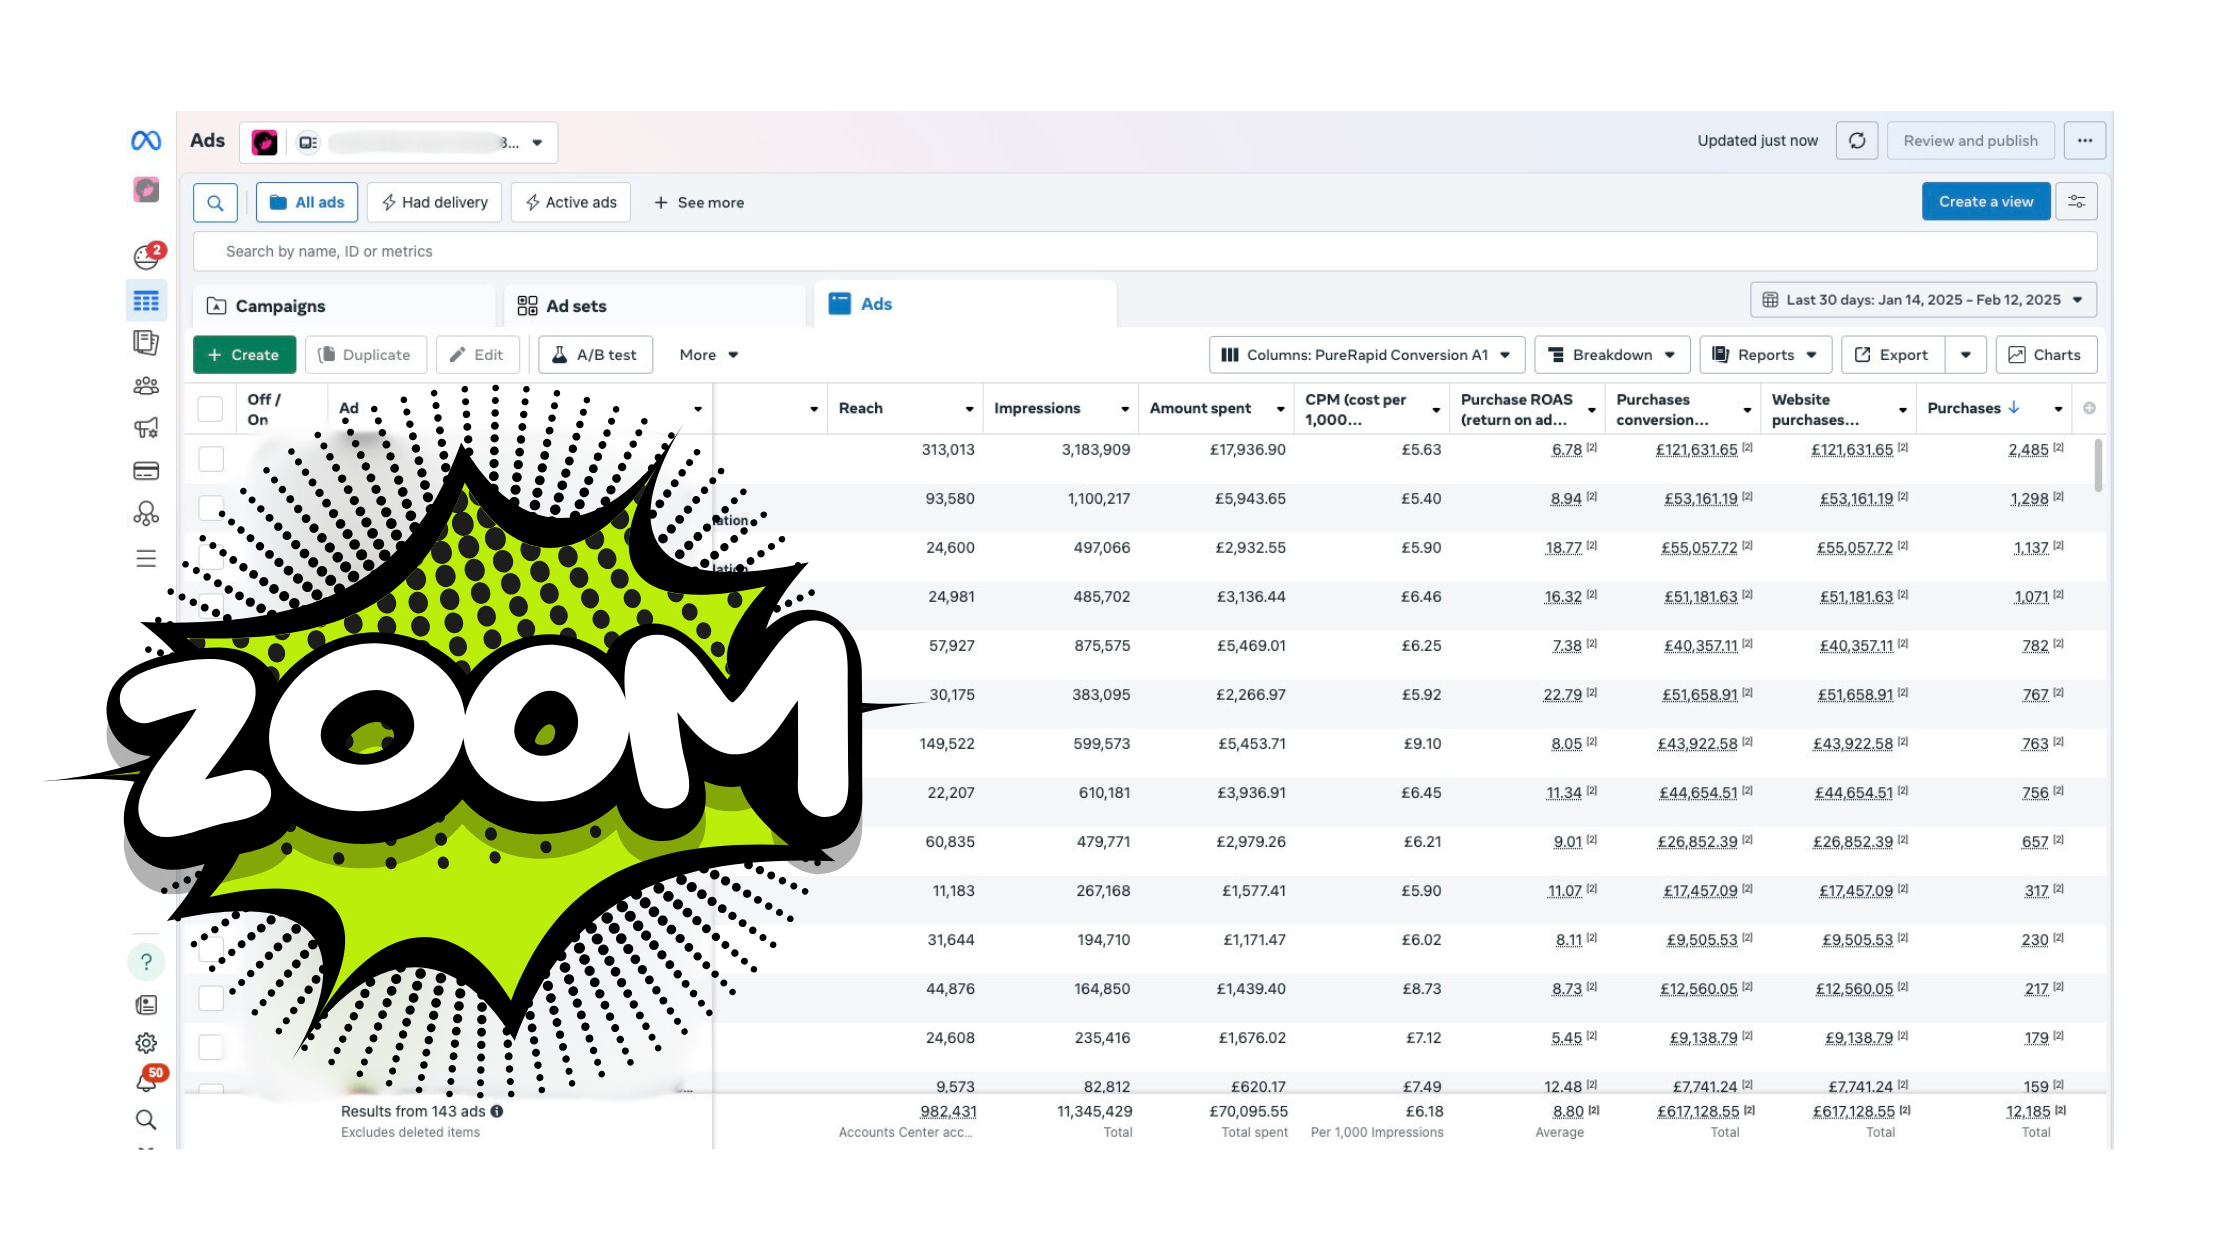The image size is (2240, 1260).
Task: Click the blue-outlined search icon button
Action: pos(215,203)
